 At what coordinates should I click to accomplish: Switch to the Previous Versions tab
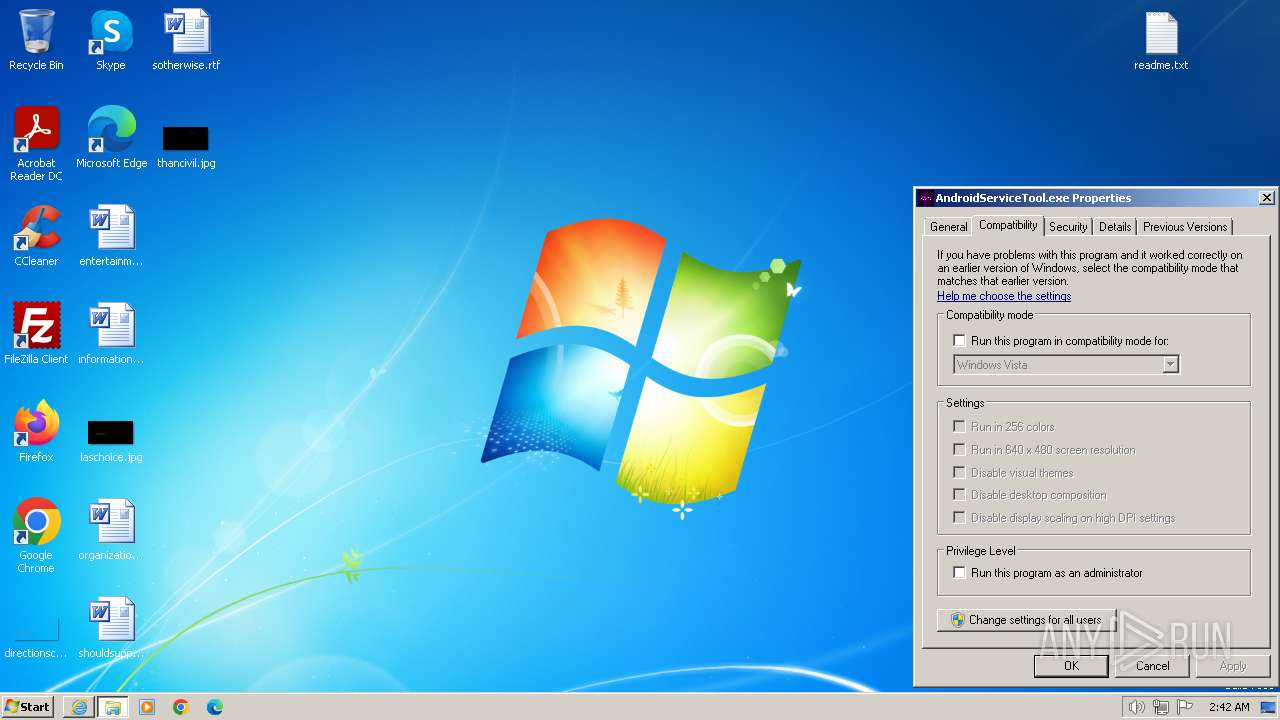pyautogui.click(x=1185, y=227)
